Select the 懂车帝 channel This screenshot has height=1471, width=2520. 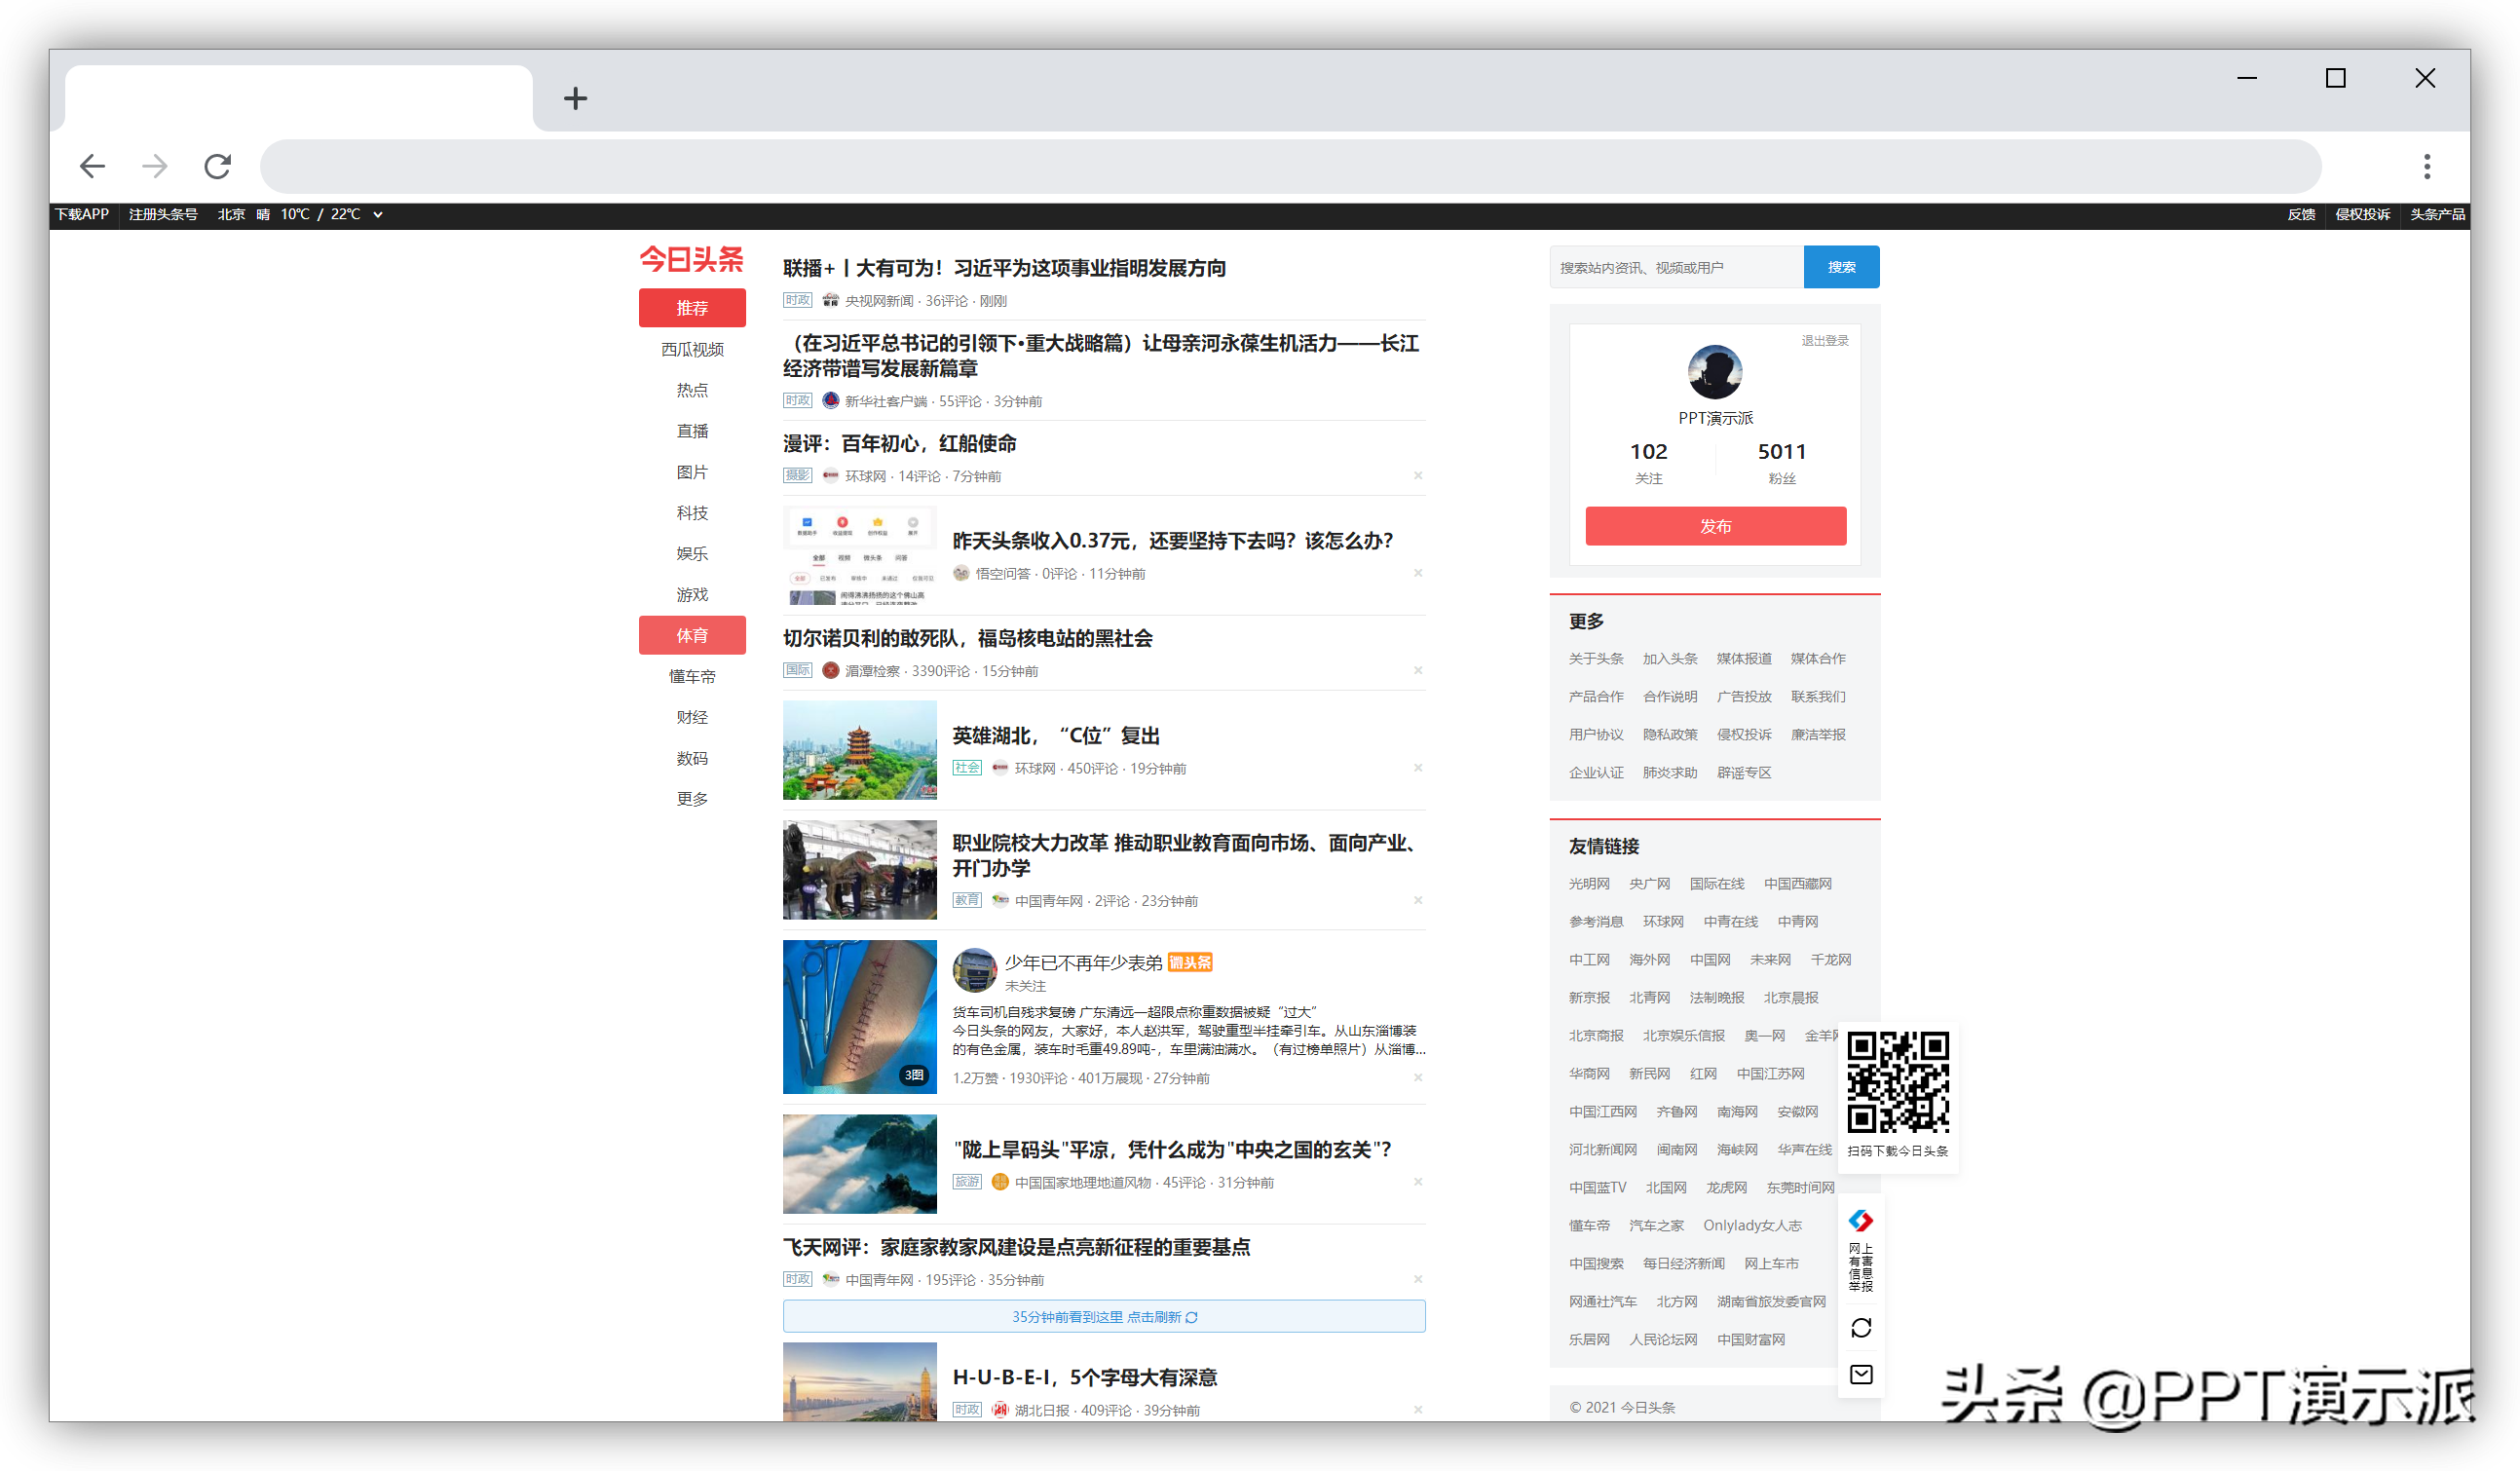click(x=692, y=677)
